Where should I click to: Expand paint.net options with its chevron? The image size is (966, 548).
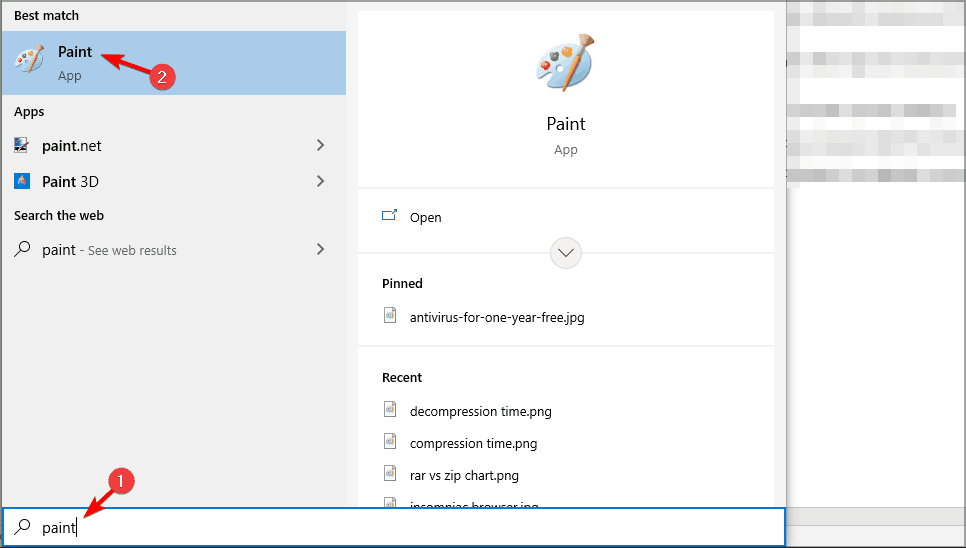click(x=320, y=146)
